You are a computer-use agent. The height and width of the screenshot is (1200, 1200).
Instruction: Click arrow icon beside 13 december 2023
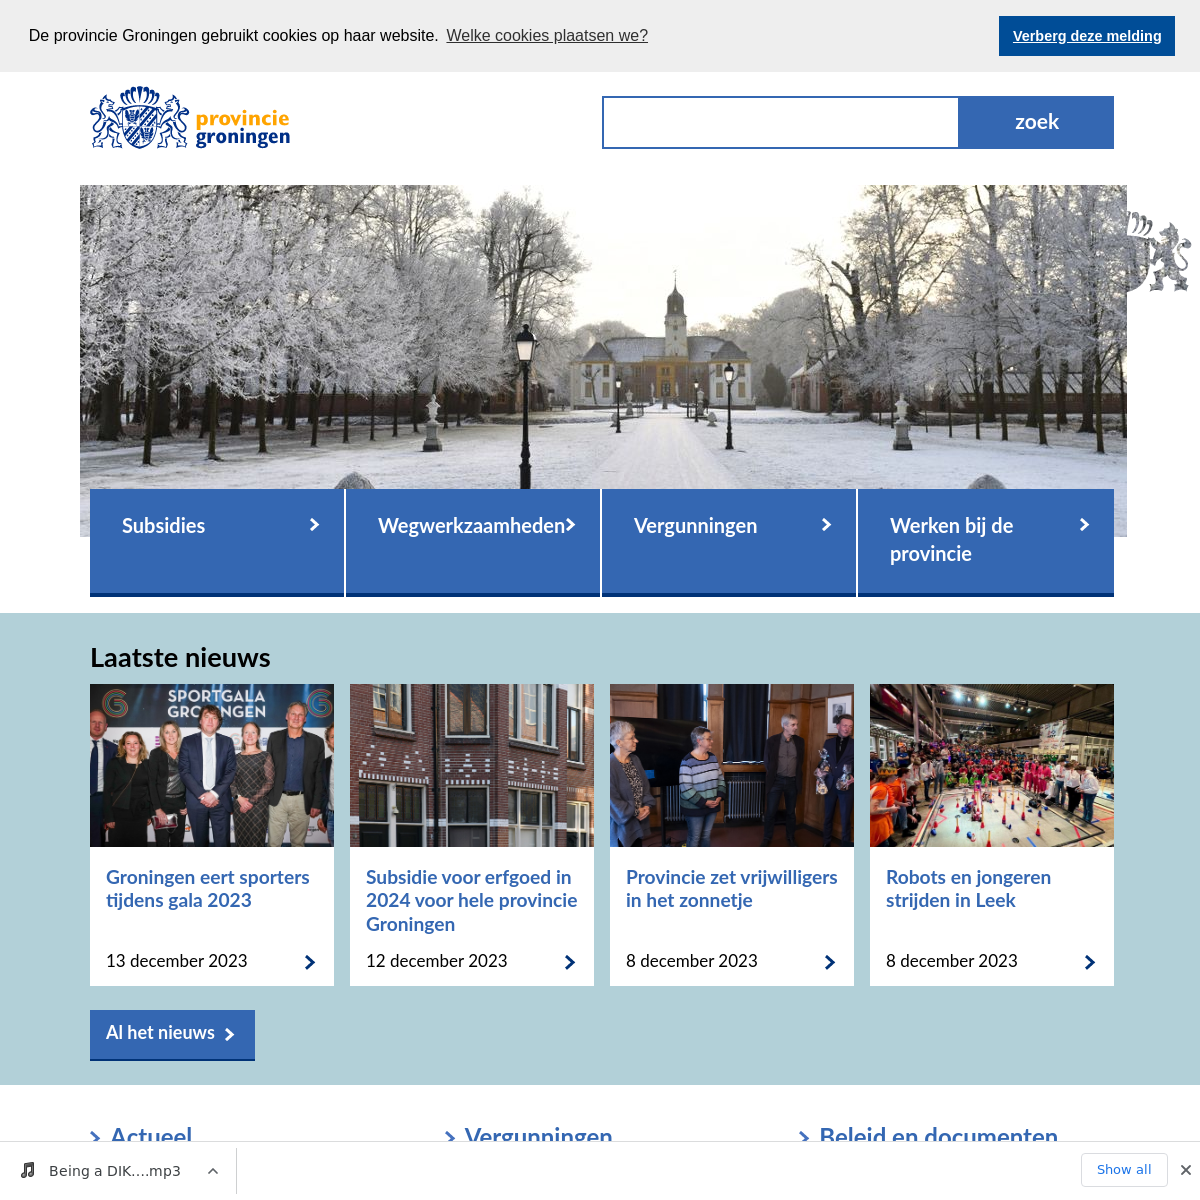pyautogui.click(x=310, y=962)
